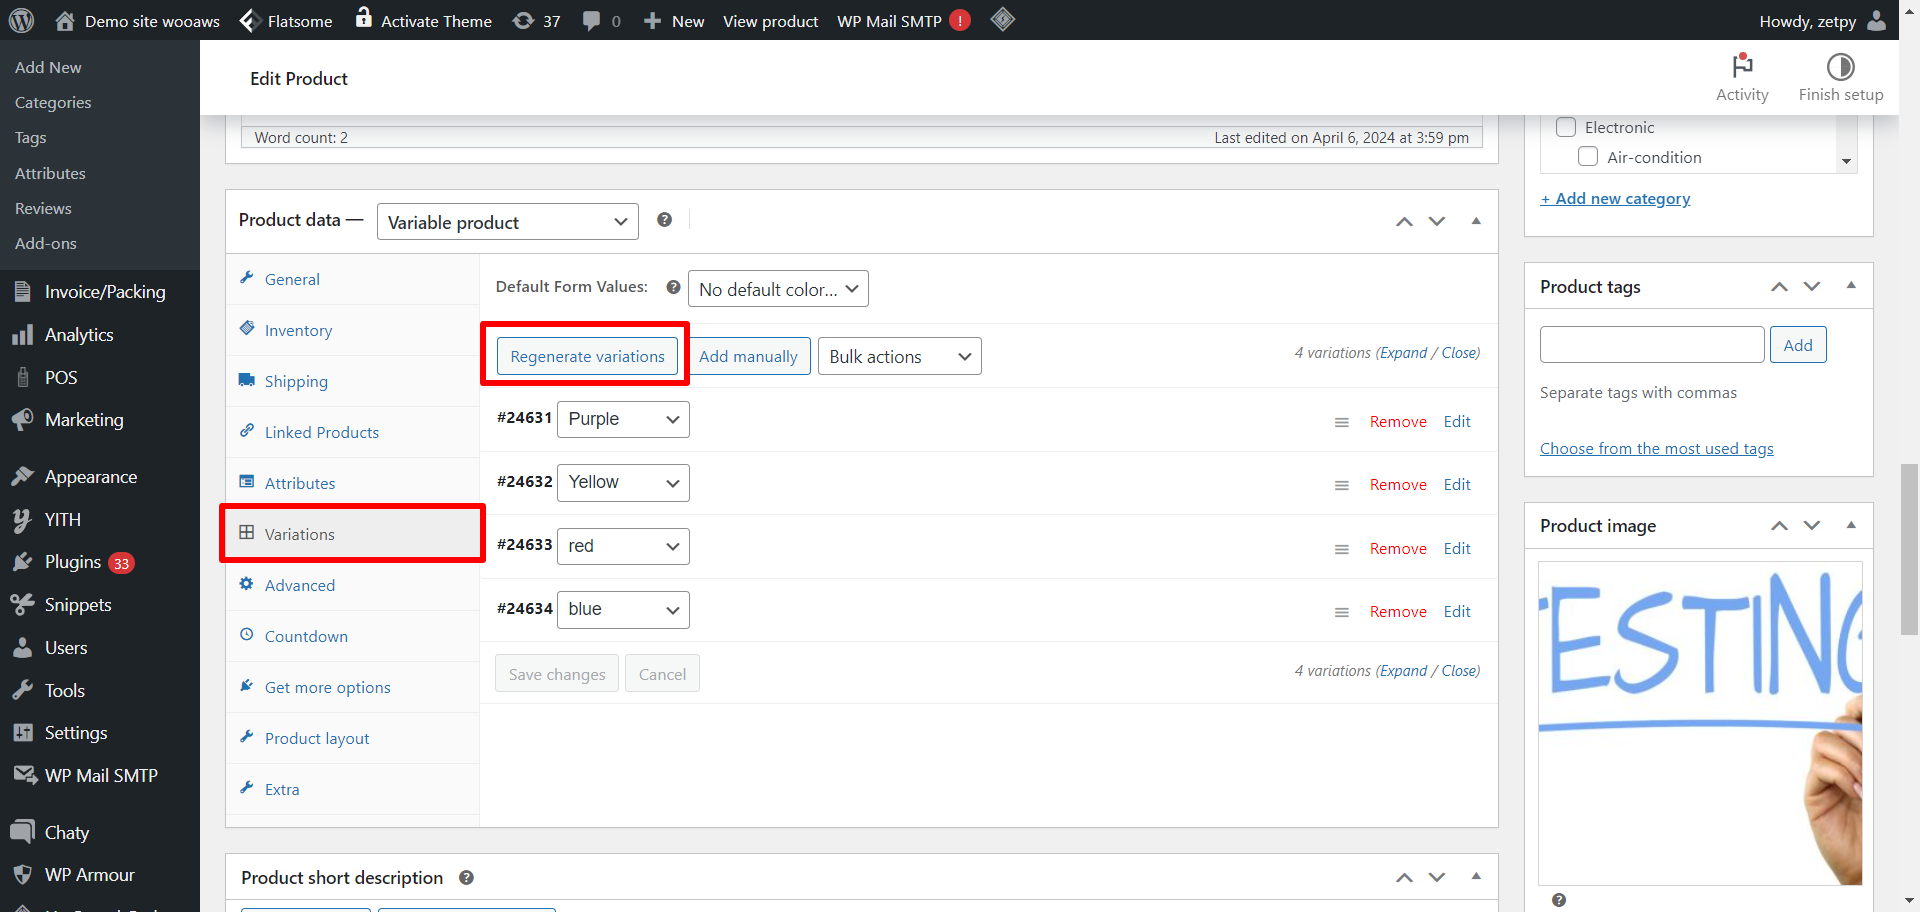Click the diamond icon in admin bar
Image resolution: width=1920 pixels, height=912 pixels.
1003,19
